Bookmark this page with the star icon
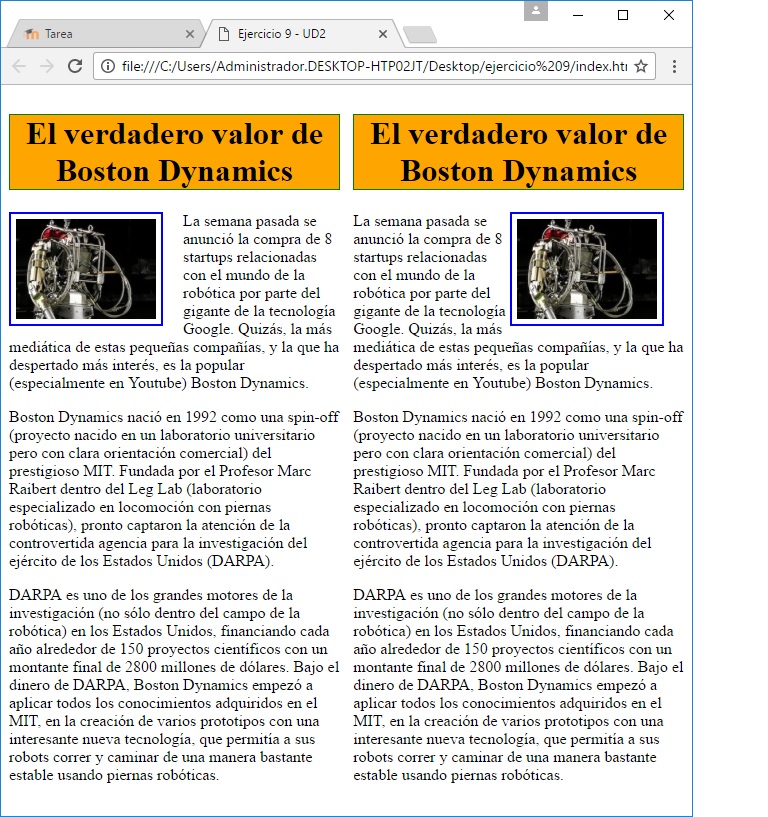 (641, 66)
